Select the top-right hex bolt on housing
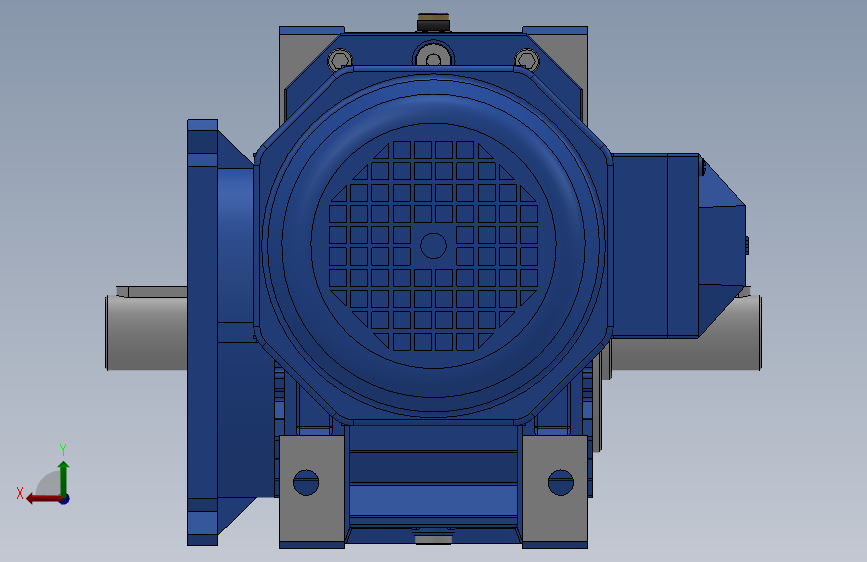The width and height of the screenshot is (867, 562). click(527, 60)
